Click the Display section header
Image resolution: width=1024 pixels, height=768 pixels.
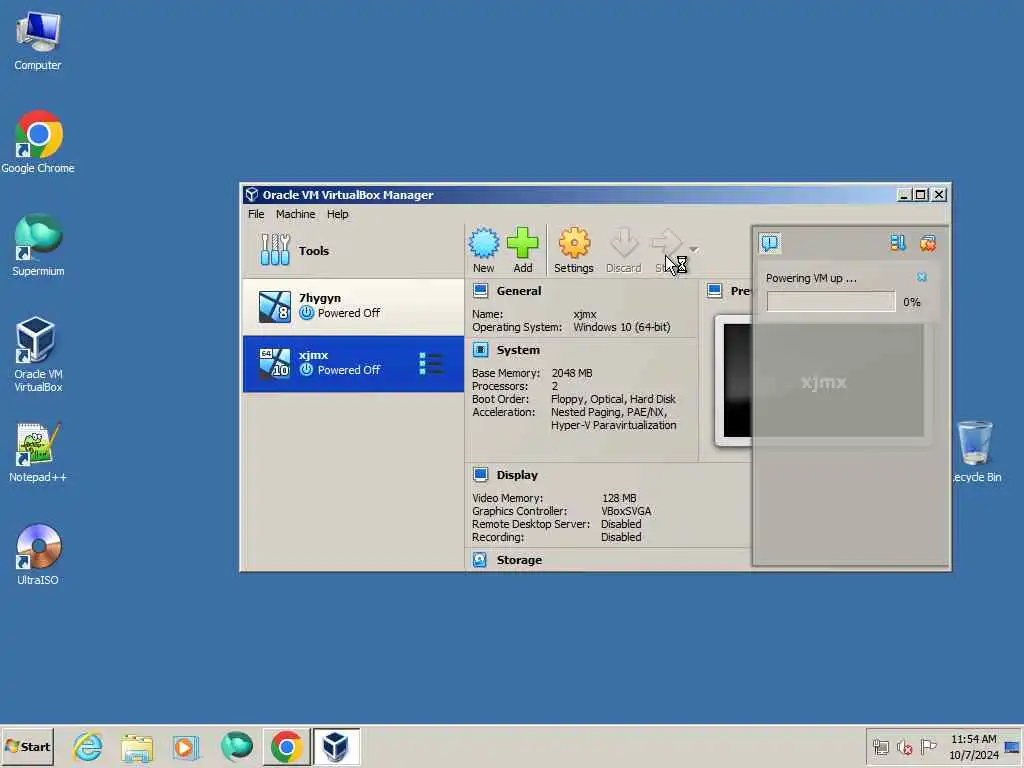point(517,475)
